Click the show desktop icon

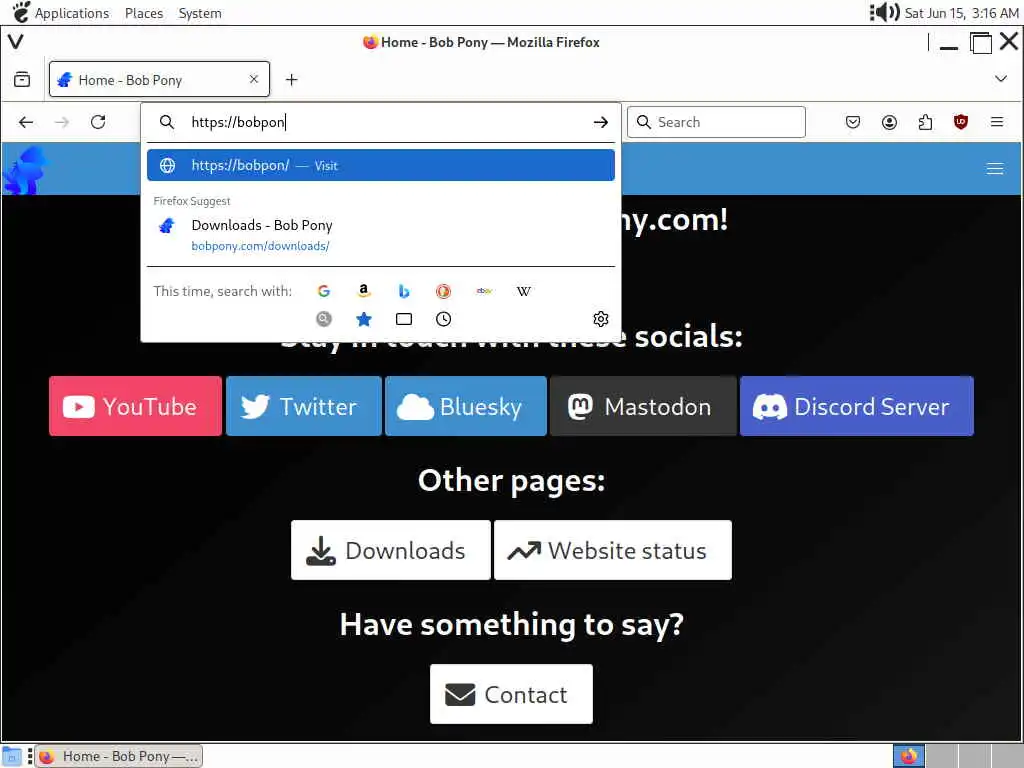click(x=12, y=756)
